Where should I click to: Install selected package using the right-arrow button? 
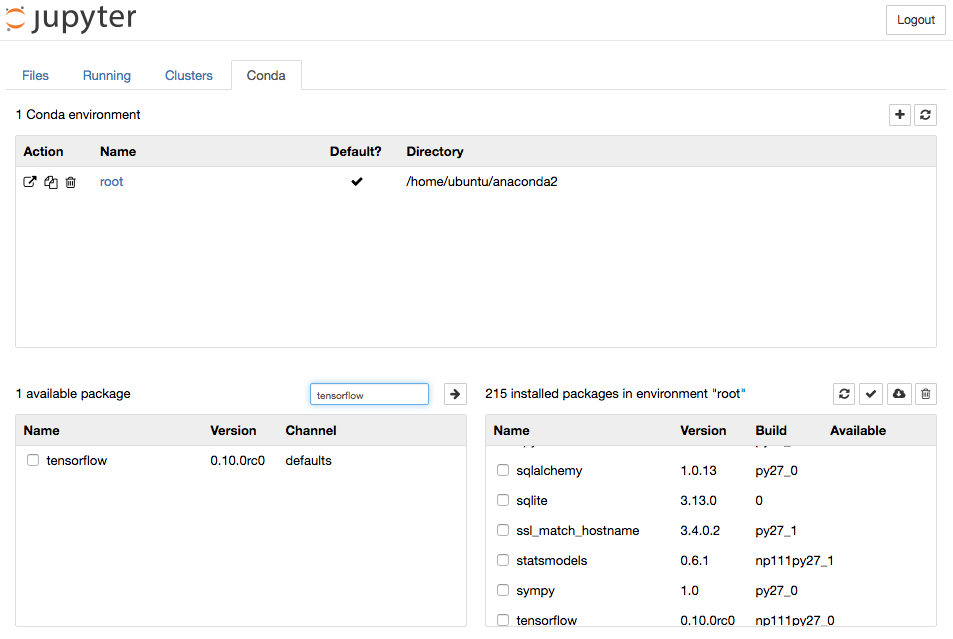click(x=455, y=394)
